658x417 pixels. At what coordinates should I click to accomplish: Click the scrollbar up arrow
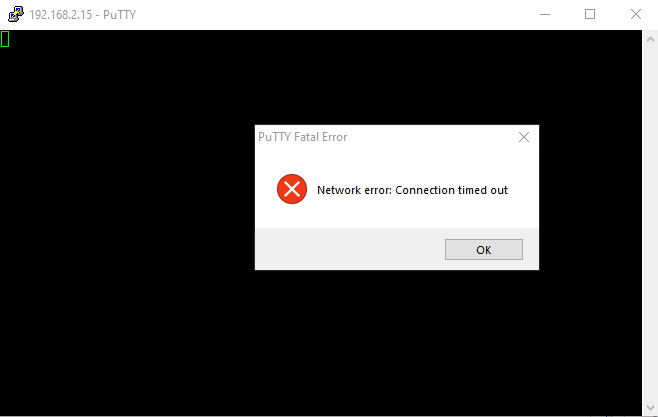click(x=650, y=39)
